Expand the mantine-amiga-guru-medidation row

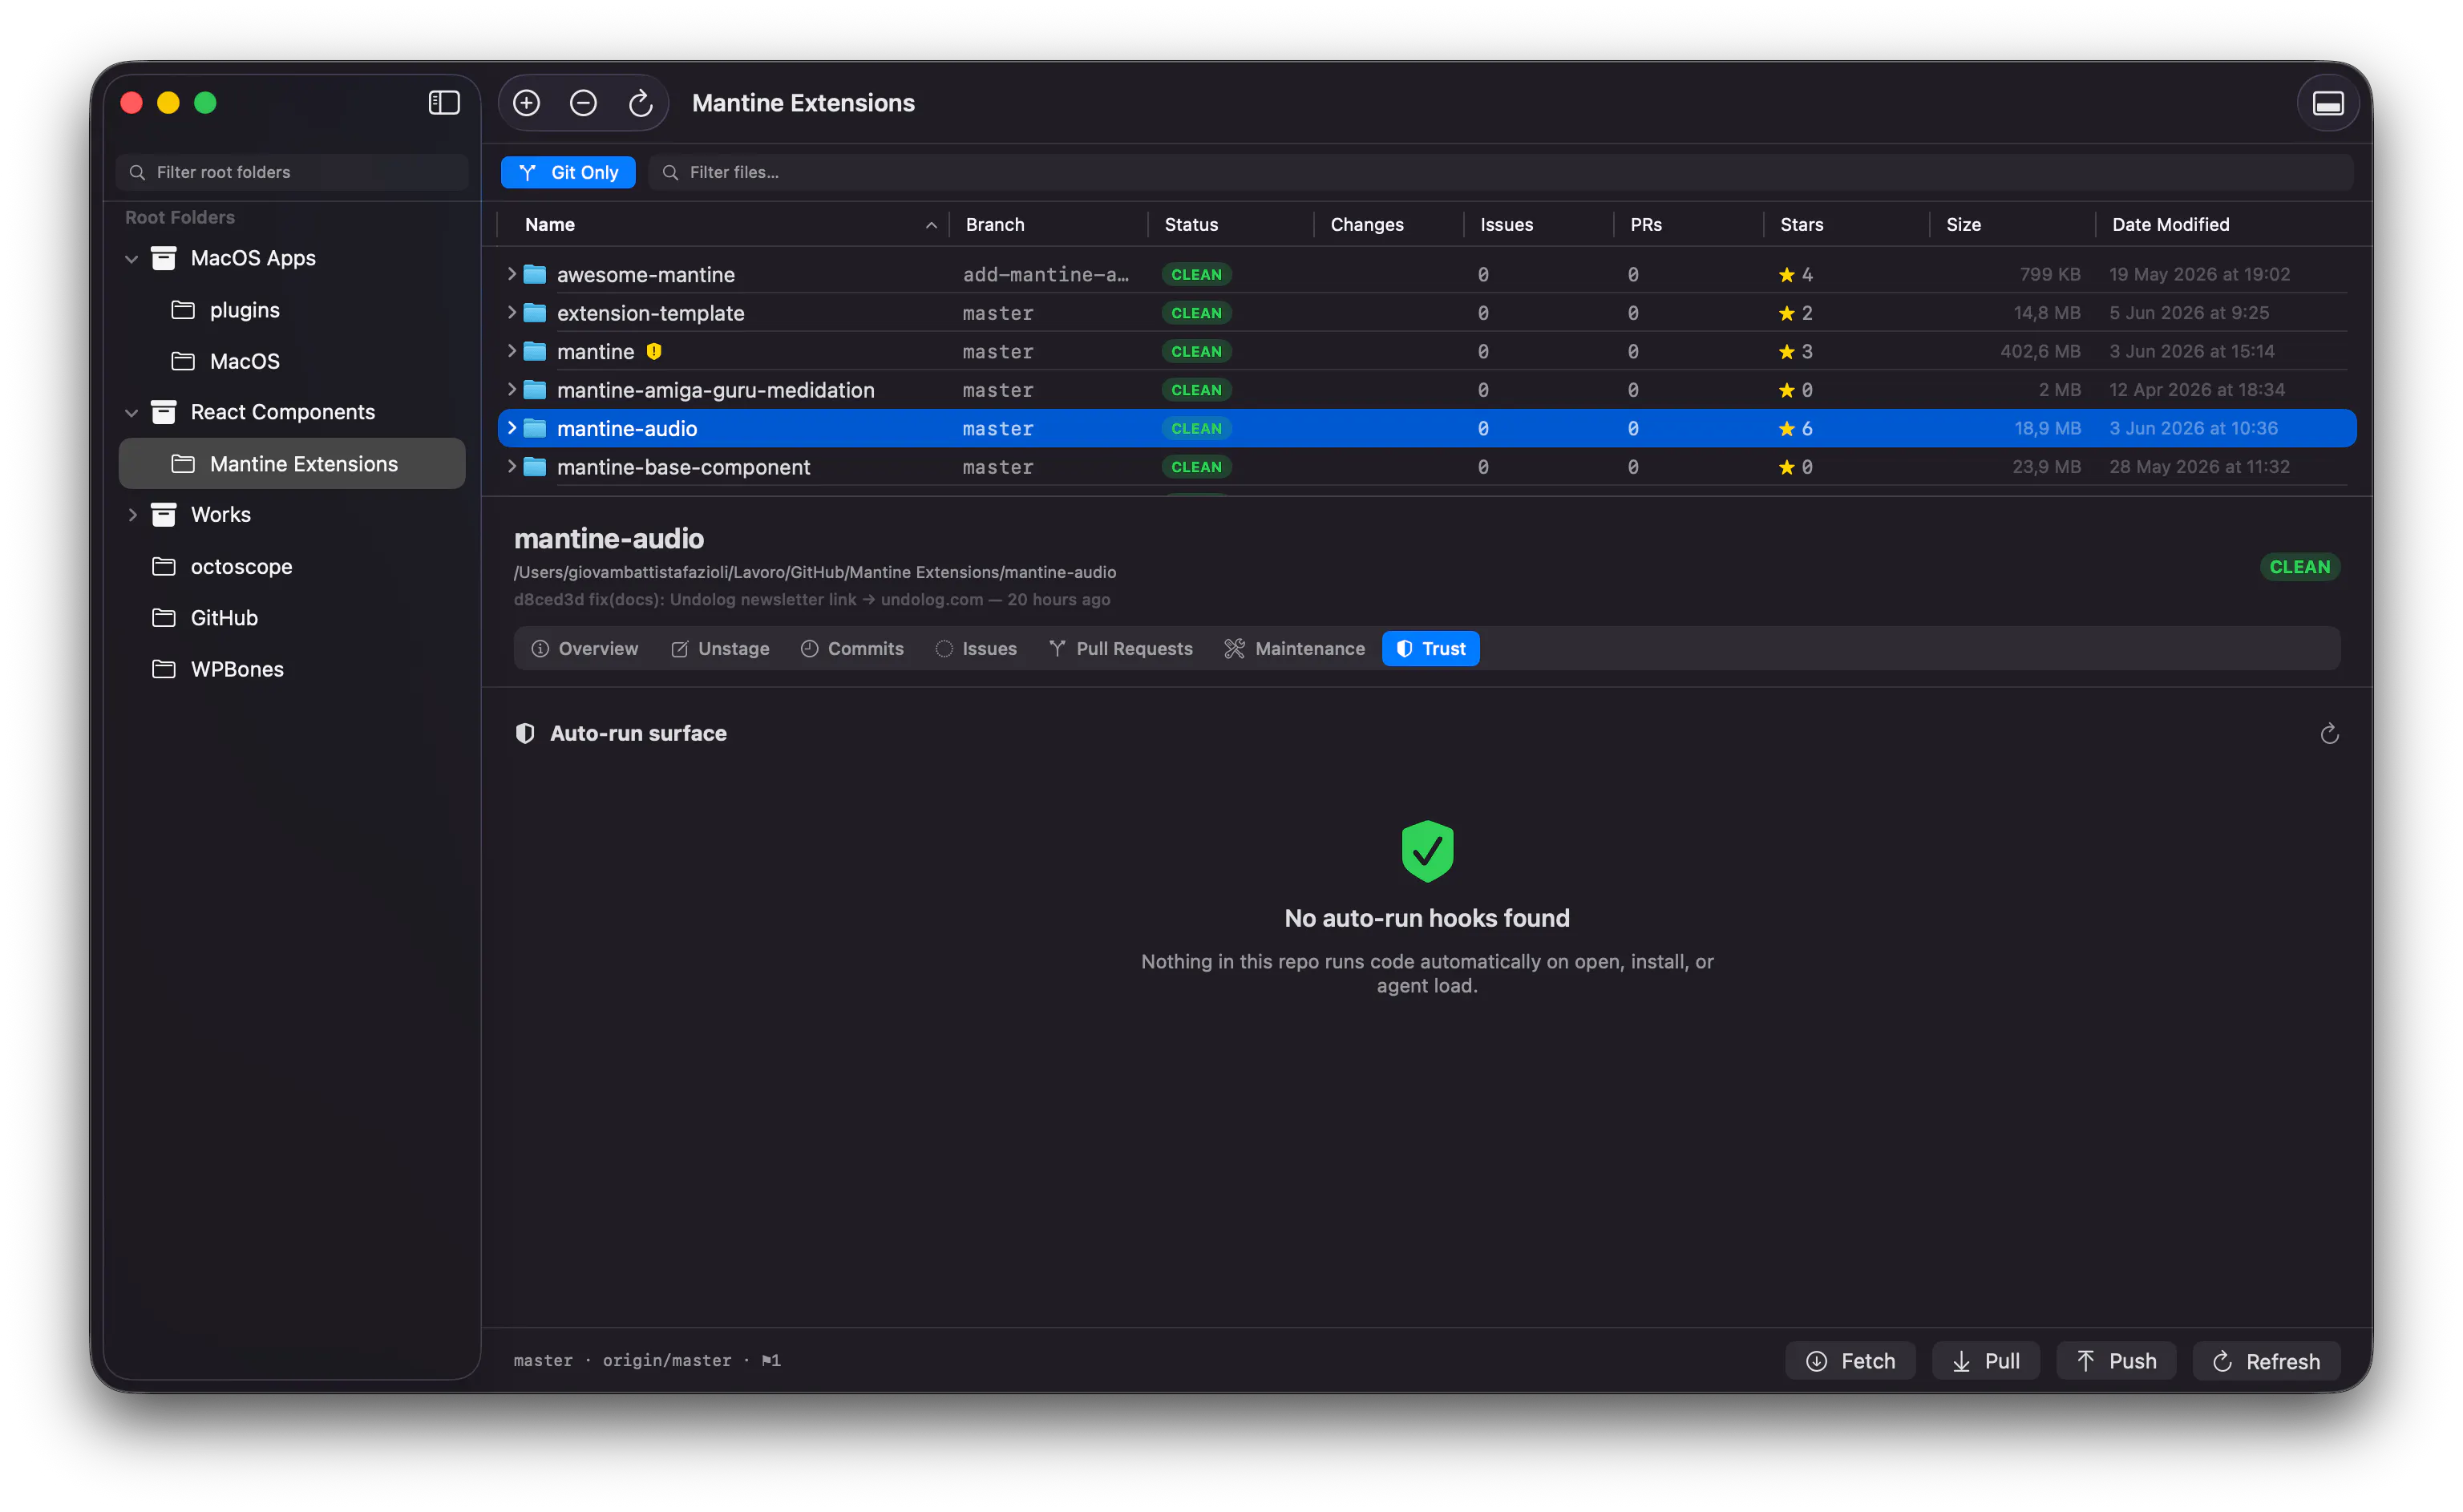tap(511, 390)
